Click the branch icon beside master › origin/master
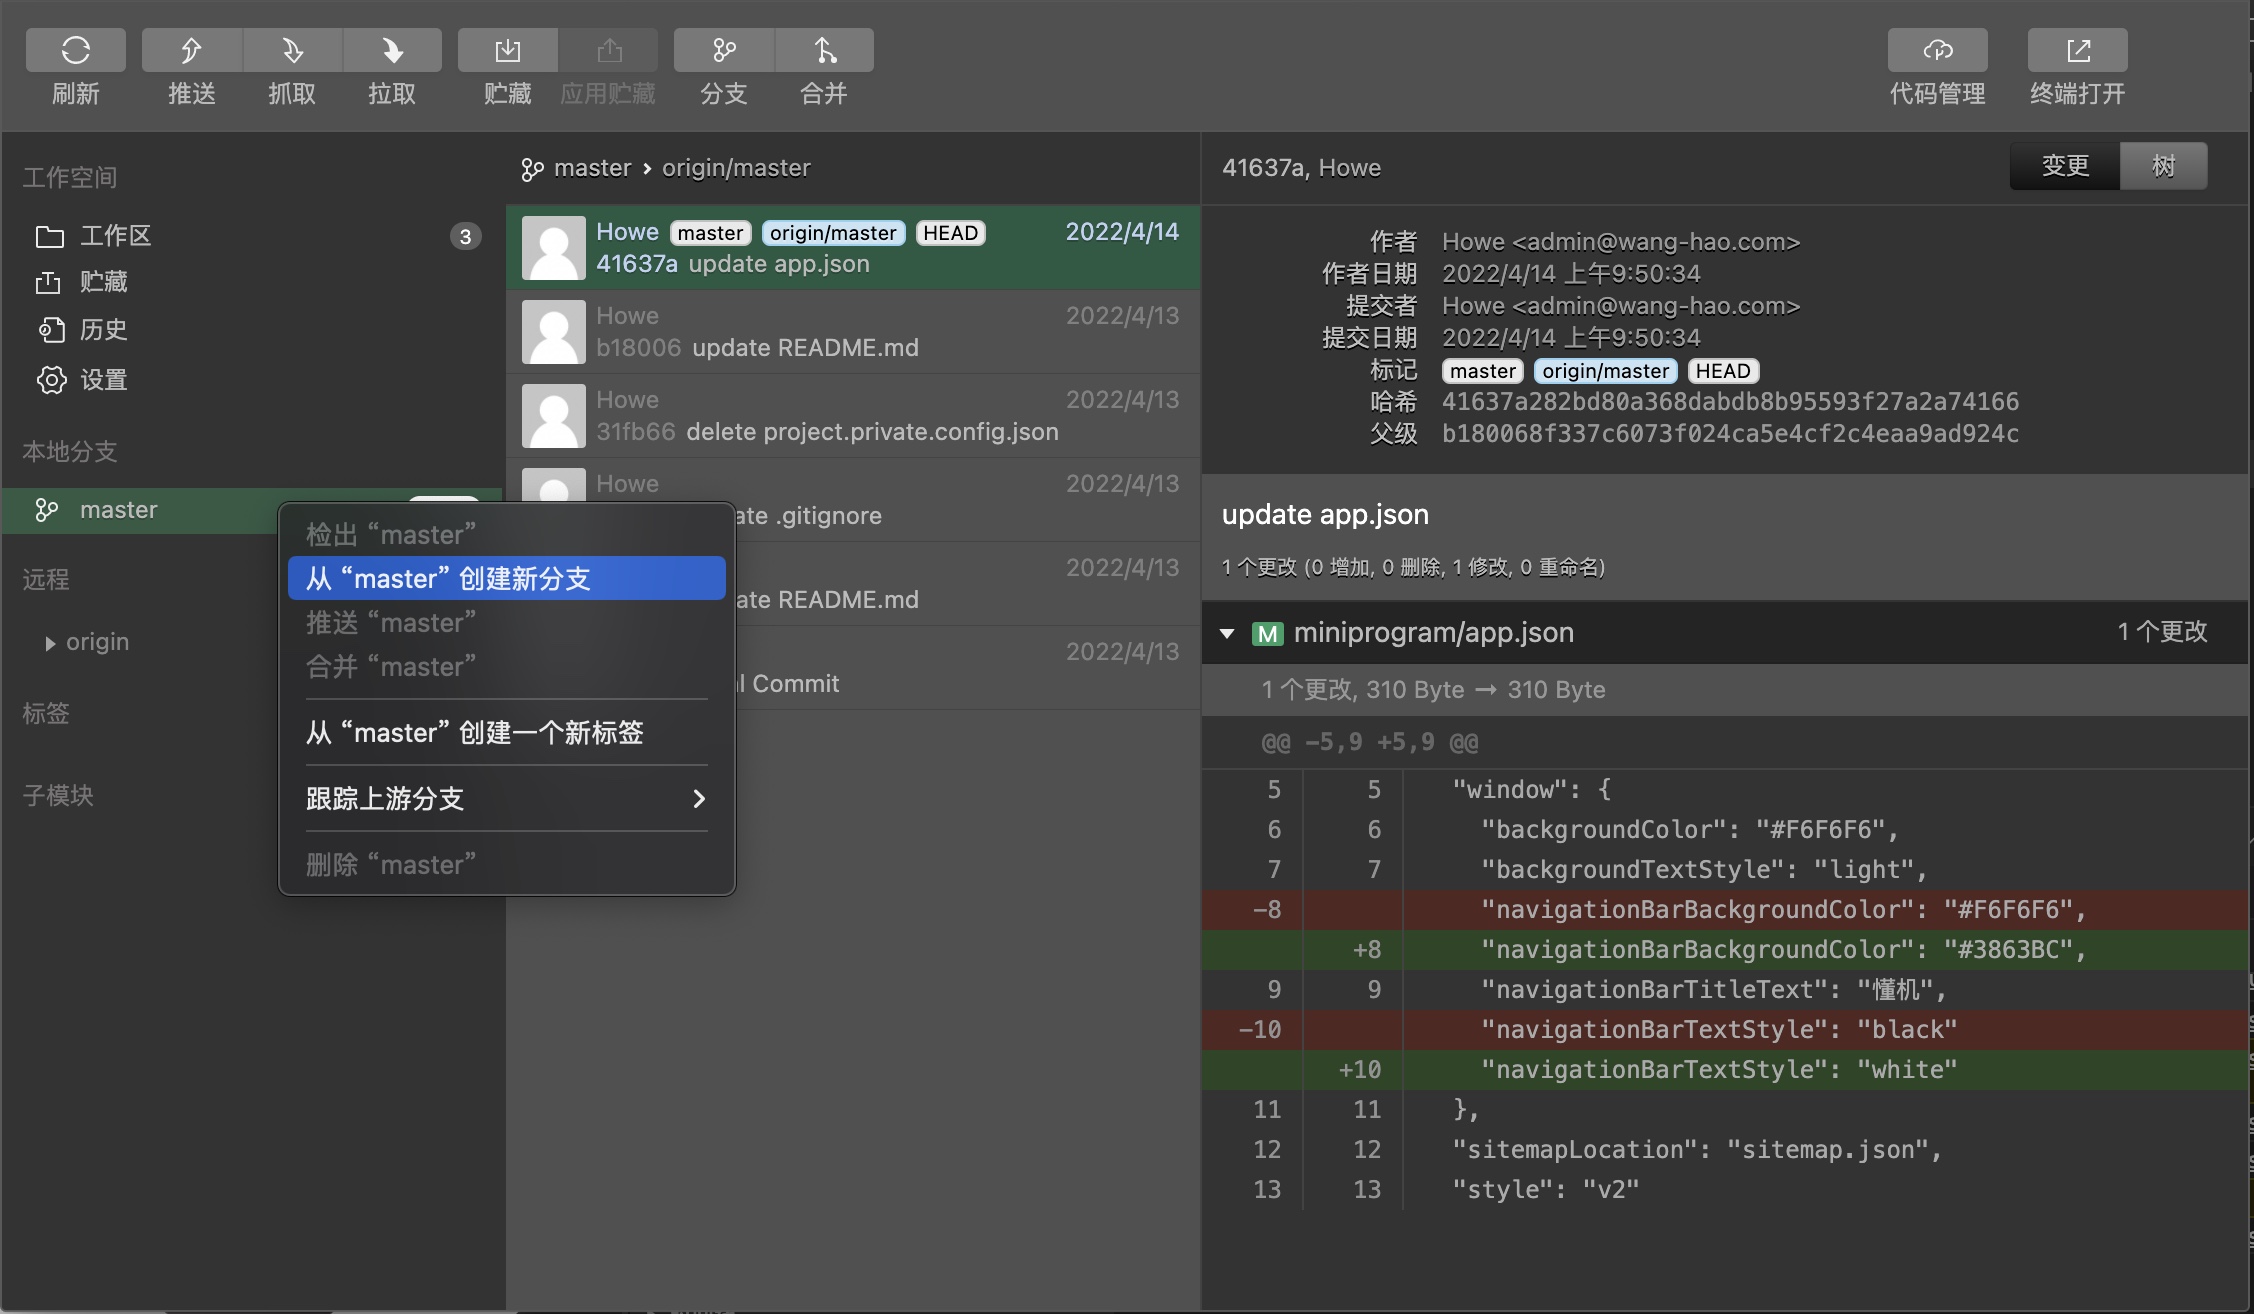 pyautogui.click(x=533, y=170)
